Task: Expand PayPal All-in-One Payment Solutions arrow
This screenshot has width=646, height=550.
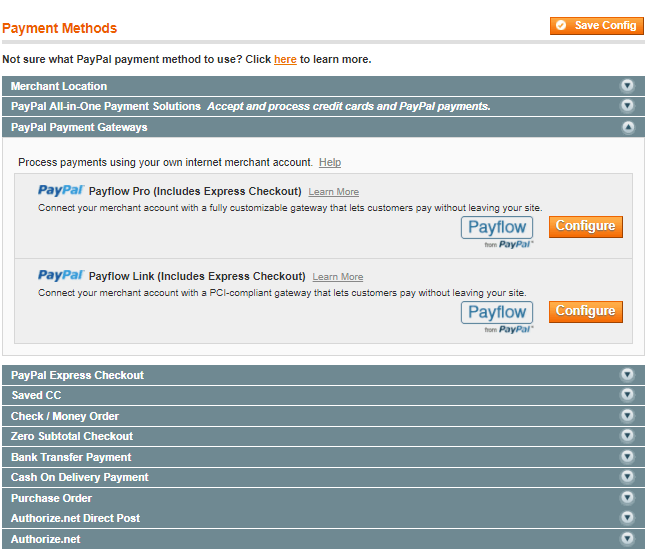Action: point(627,105)
